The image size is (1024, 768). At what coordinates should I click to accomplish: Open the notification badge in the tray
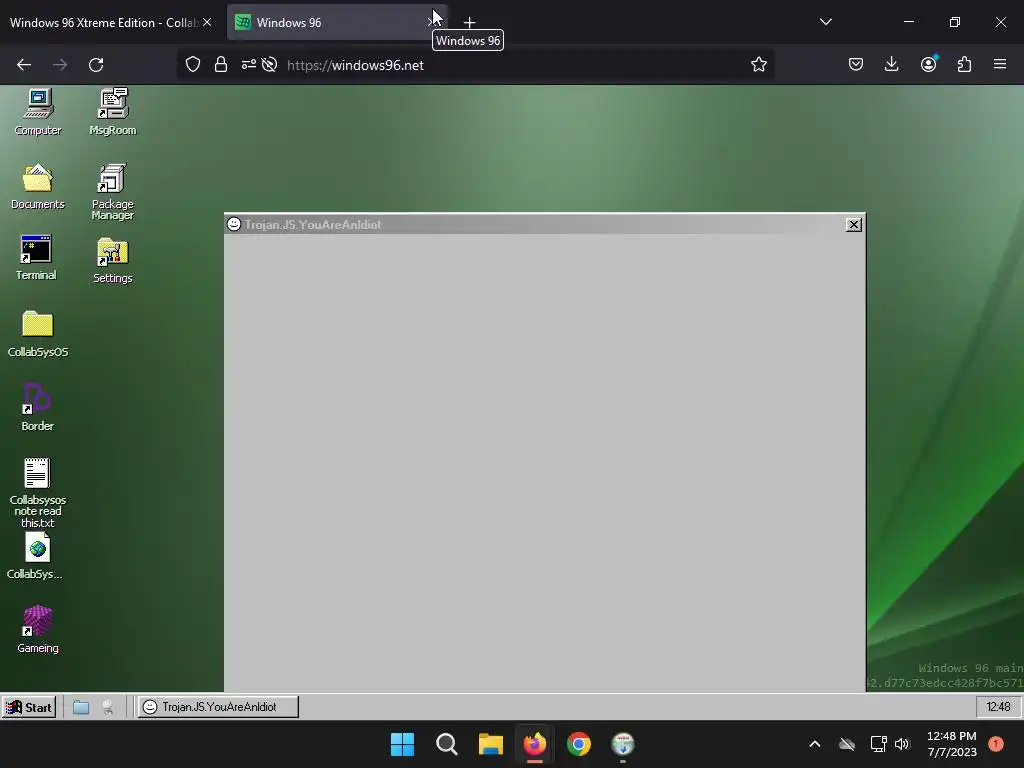996,744
